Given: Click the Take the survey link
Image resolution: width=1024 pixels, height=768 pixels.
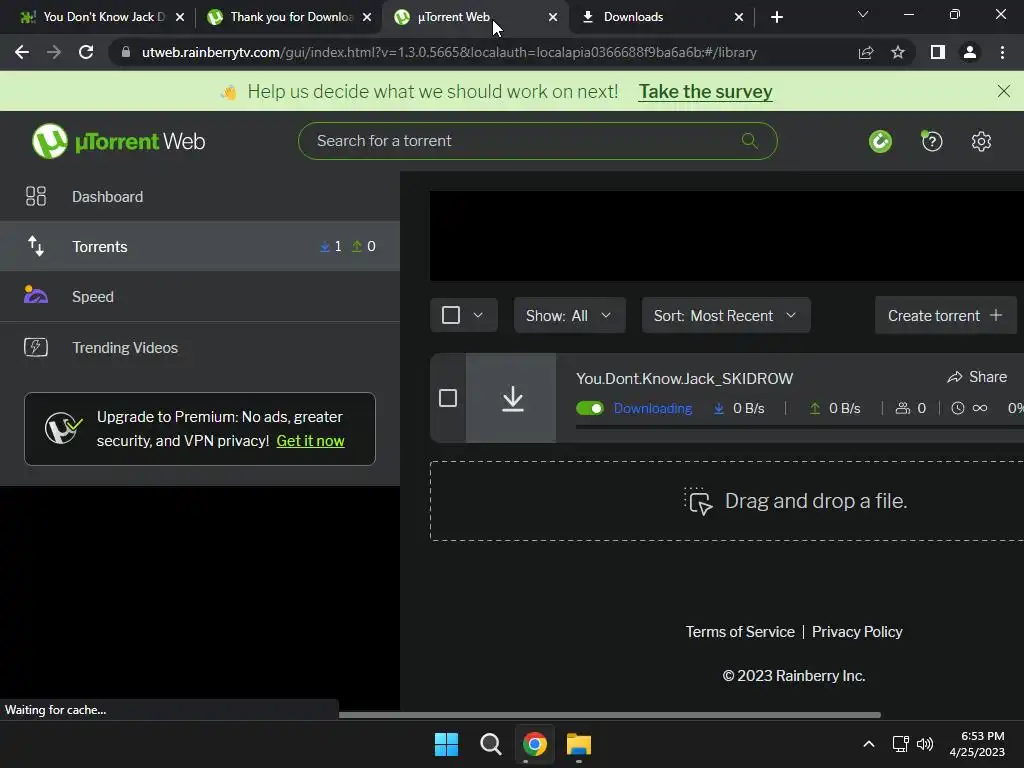Looking at the screenshot, I should point(705,91).
